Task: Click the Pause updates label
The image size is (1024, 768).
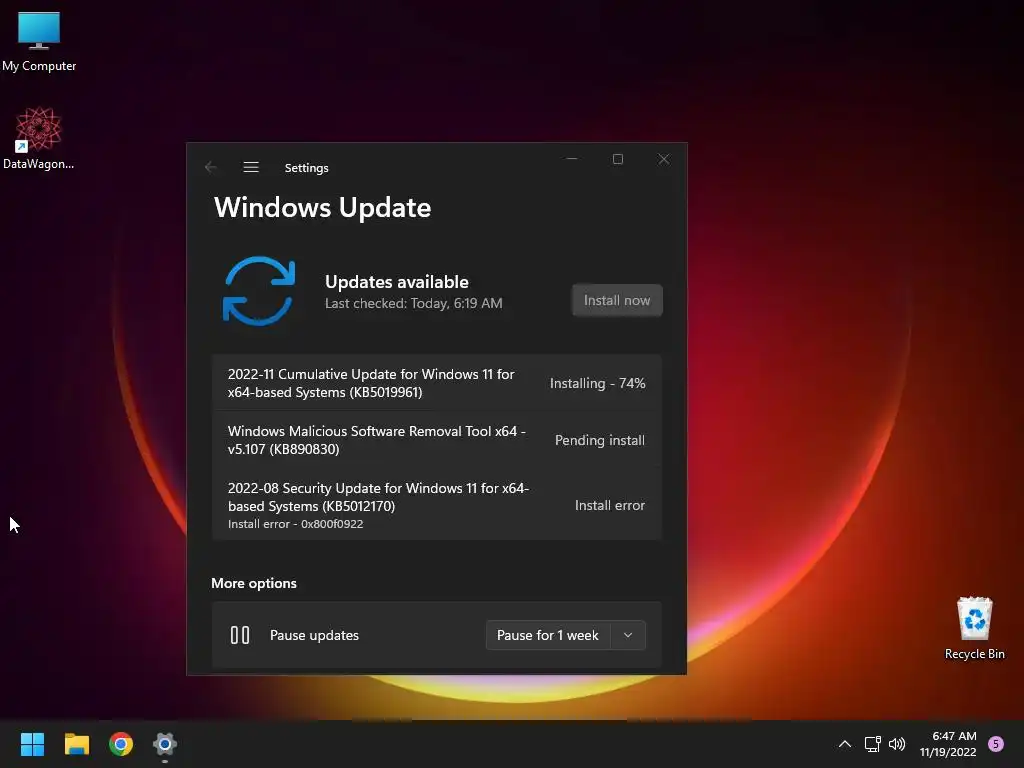Action: [x=314, y=635]
